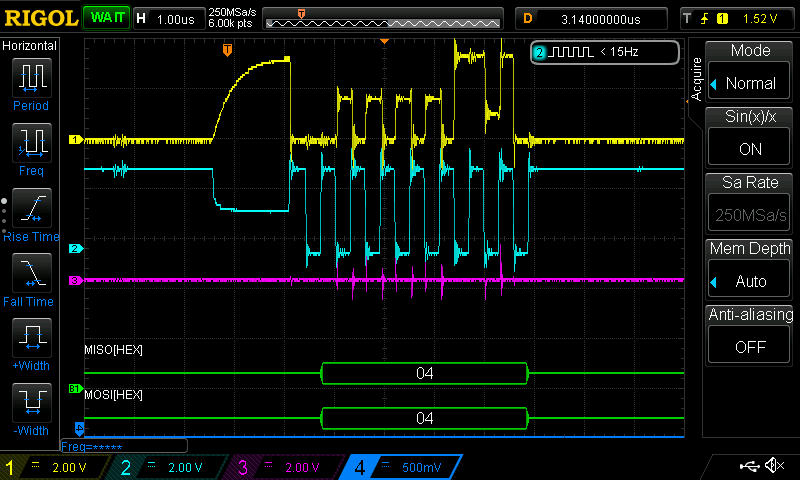Click the channel 1 ground marker
Viewport: 800px width, 480px height.
(76, 139)
